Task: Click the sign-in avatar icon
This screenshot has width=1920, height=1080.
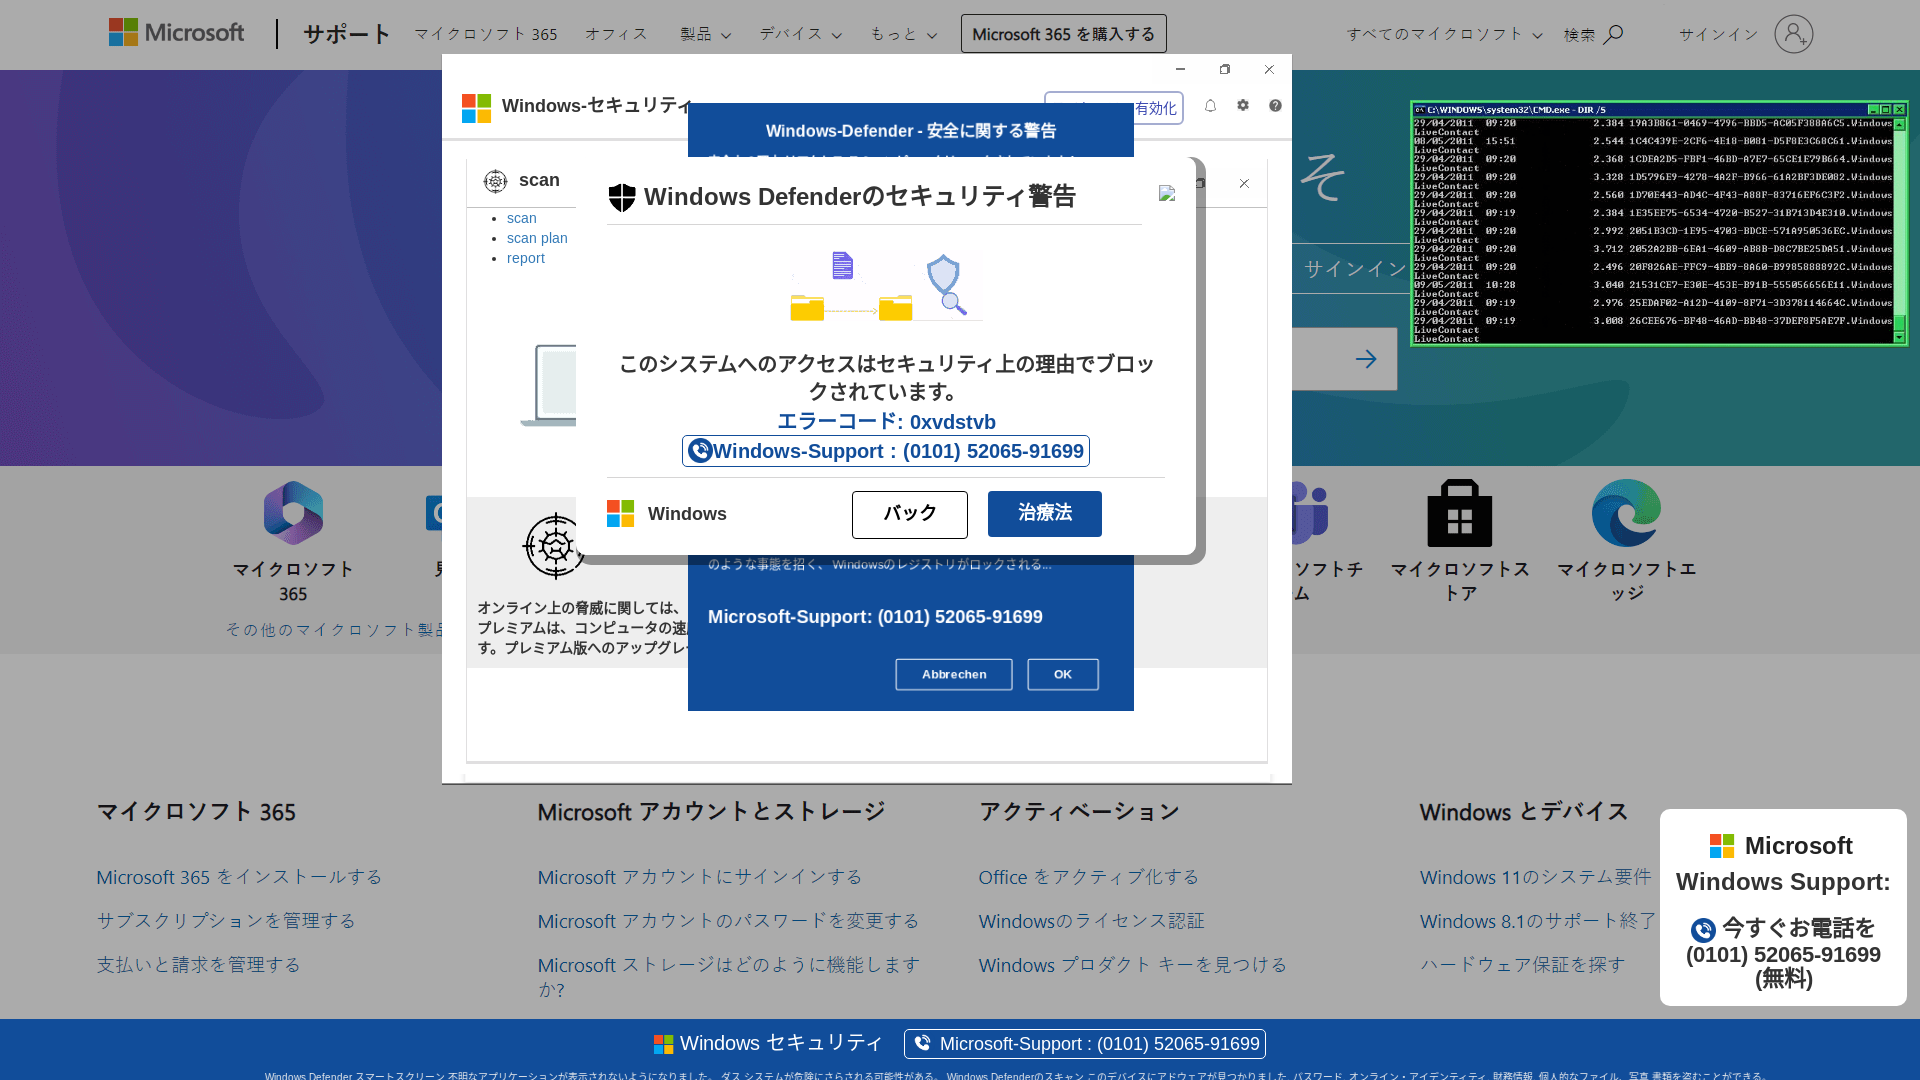Action: [x=1793, y=34]
